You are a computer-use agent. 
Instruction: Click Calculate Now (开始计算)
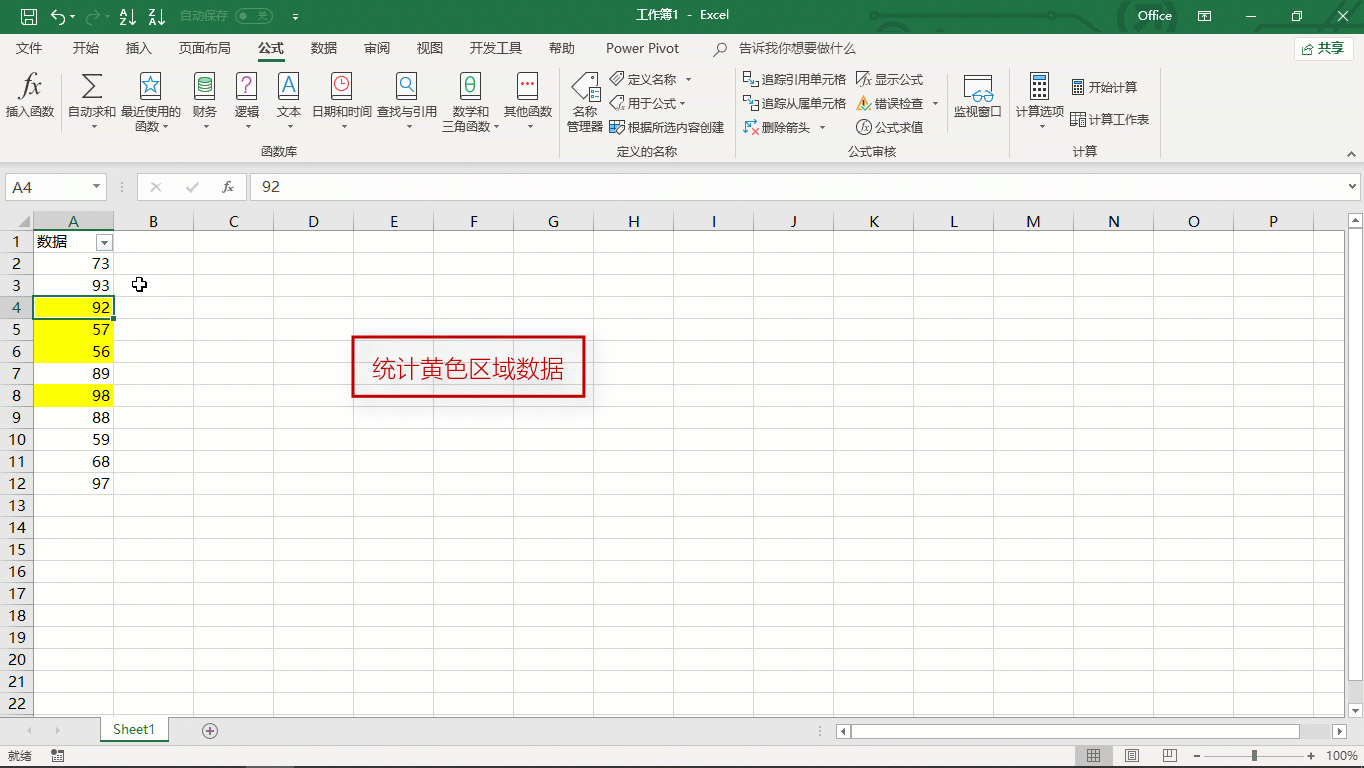click(x=1104, y=87)
